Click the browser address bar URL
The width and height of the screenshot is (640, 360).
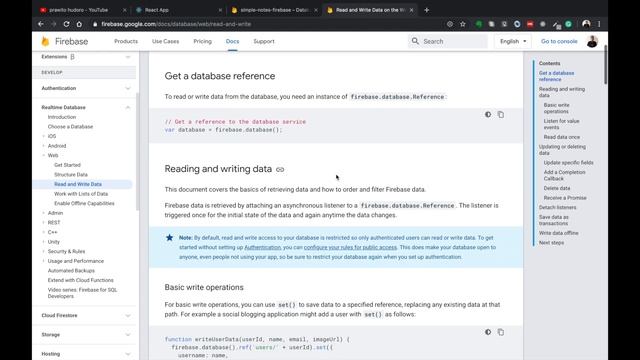pos(176,24)
